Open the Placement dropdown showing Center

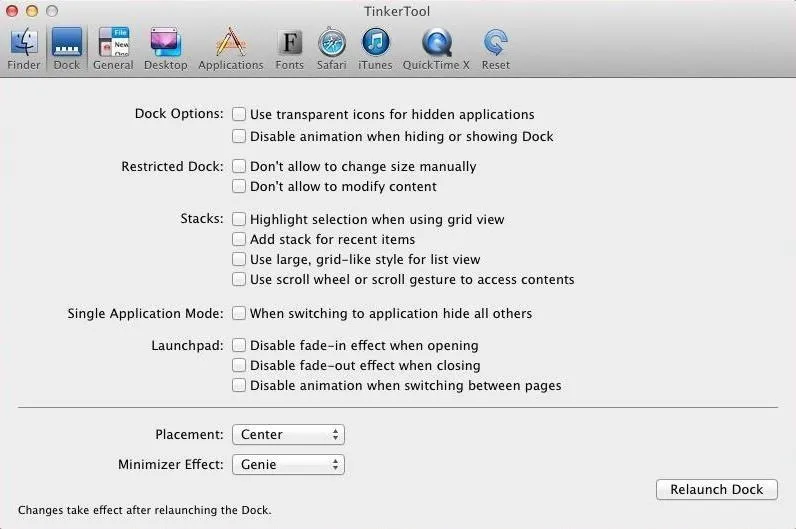pos(288,435)
